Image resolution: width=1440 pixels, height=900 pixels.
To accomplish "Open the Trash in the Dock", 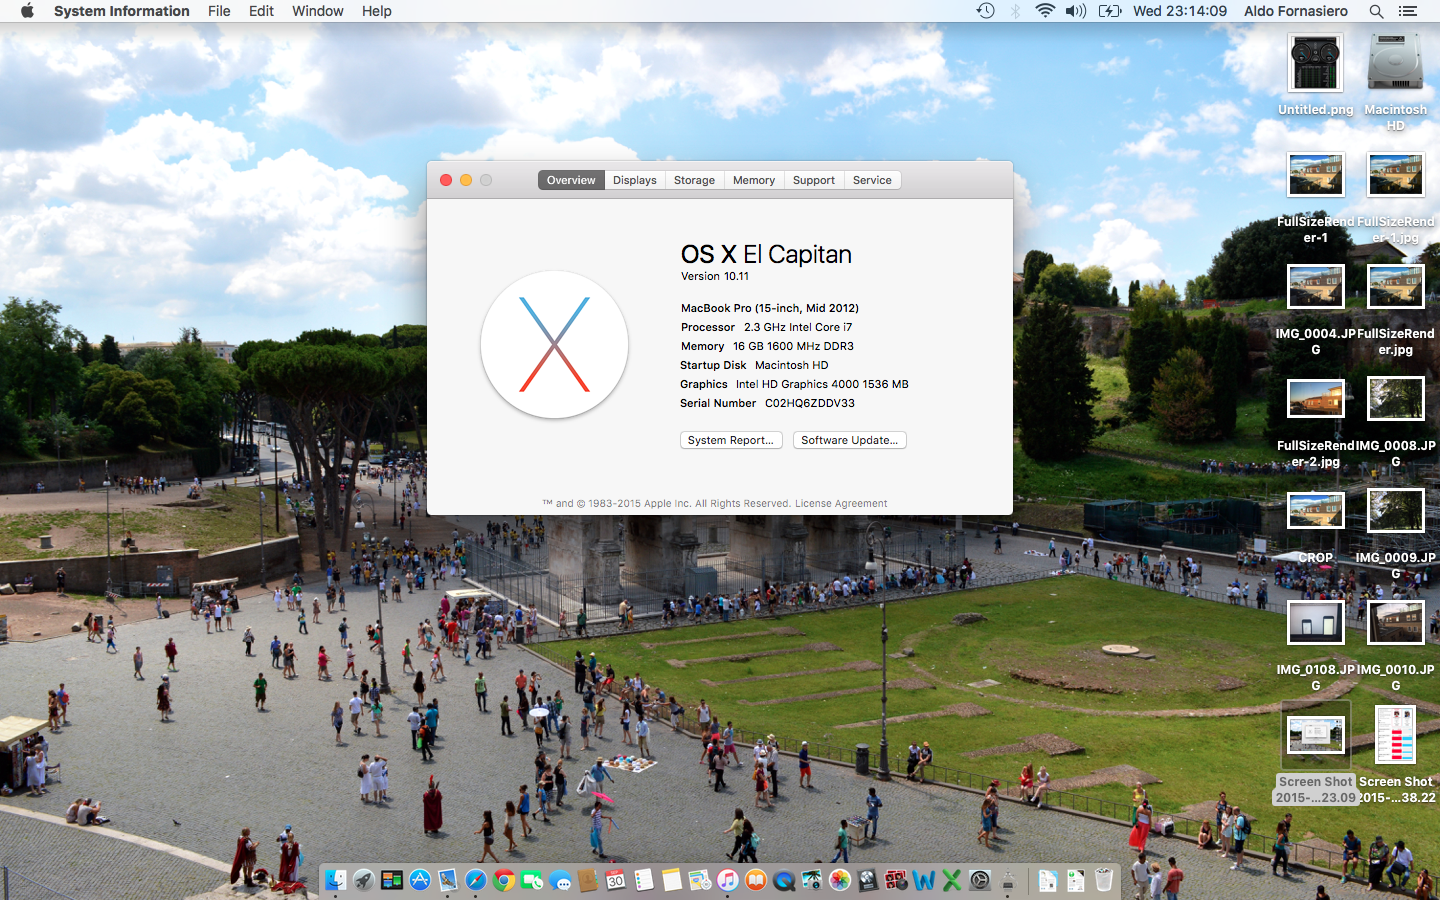I will tap(1104, 880).
